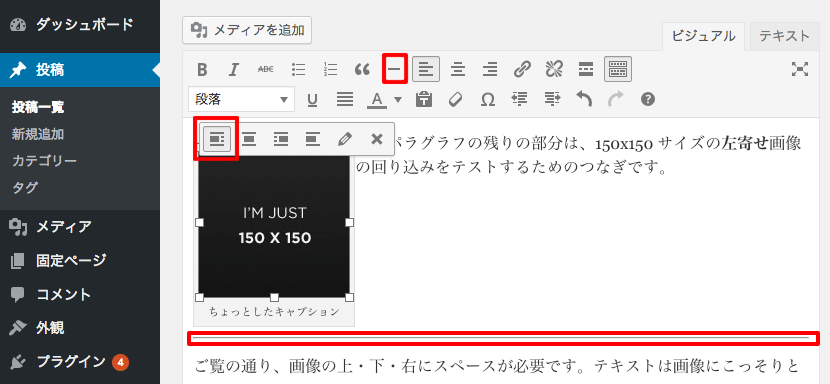Image resolution: width=830 pixels, height=384 pixels.
Task: Set image alignment to right
Action: pos(281,139)
